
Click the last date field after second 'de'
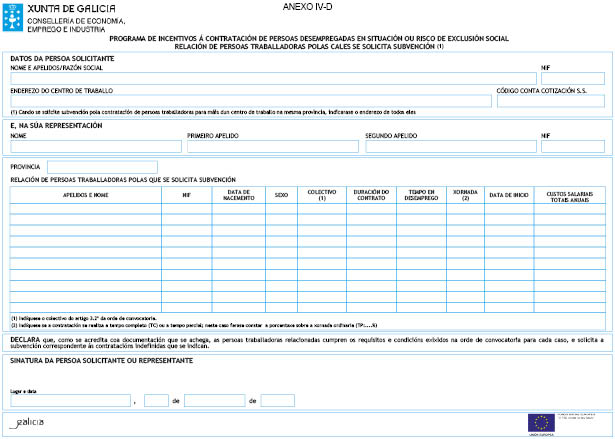point(277,400)
